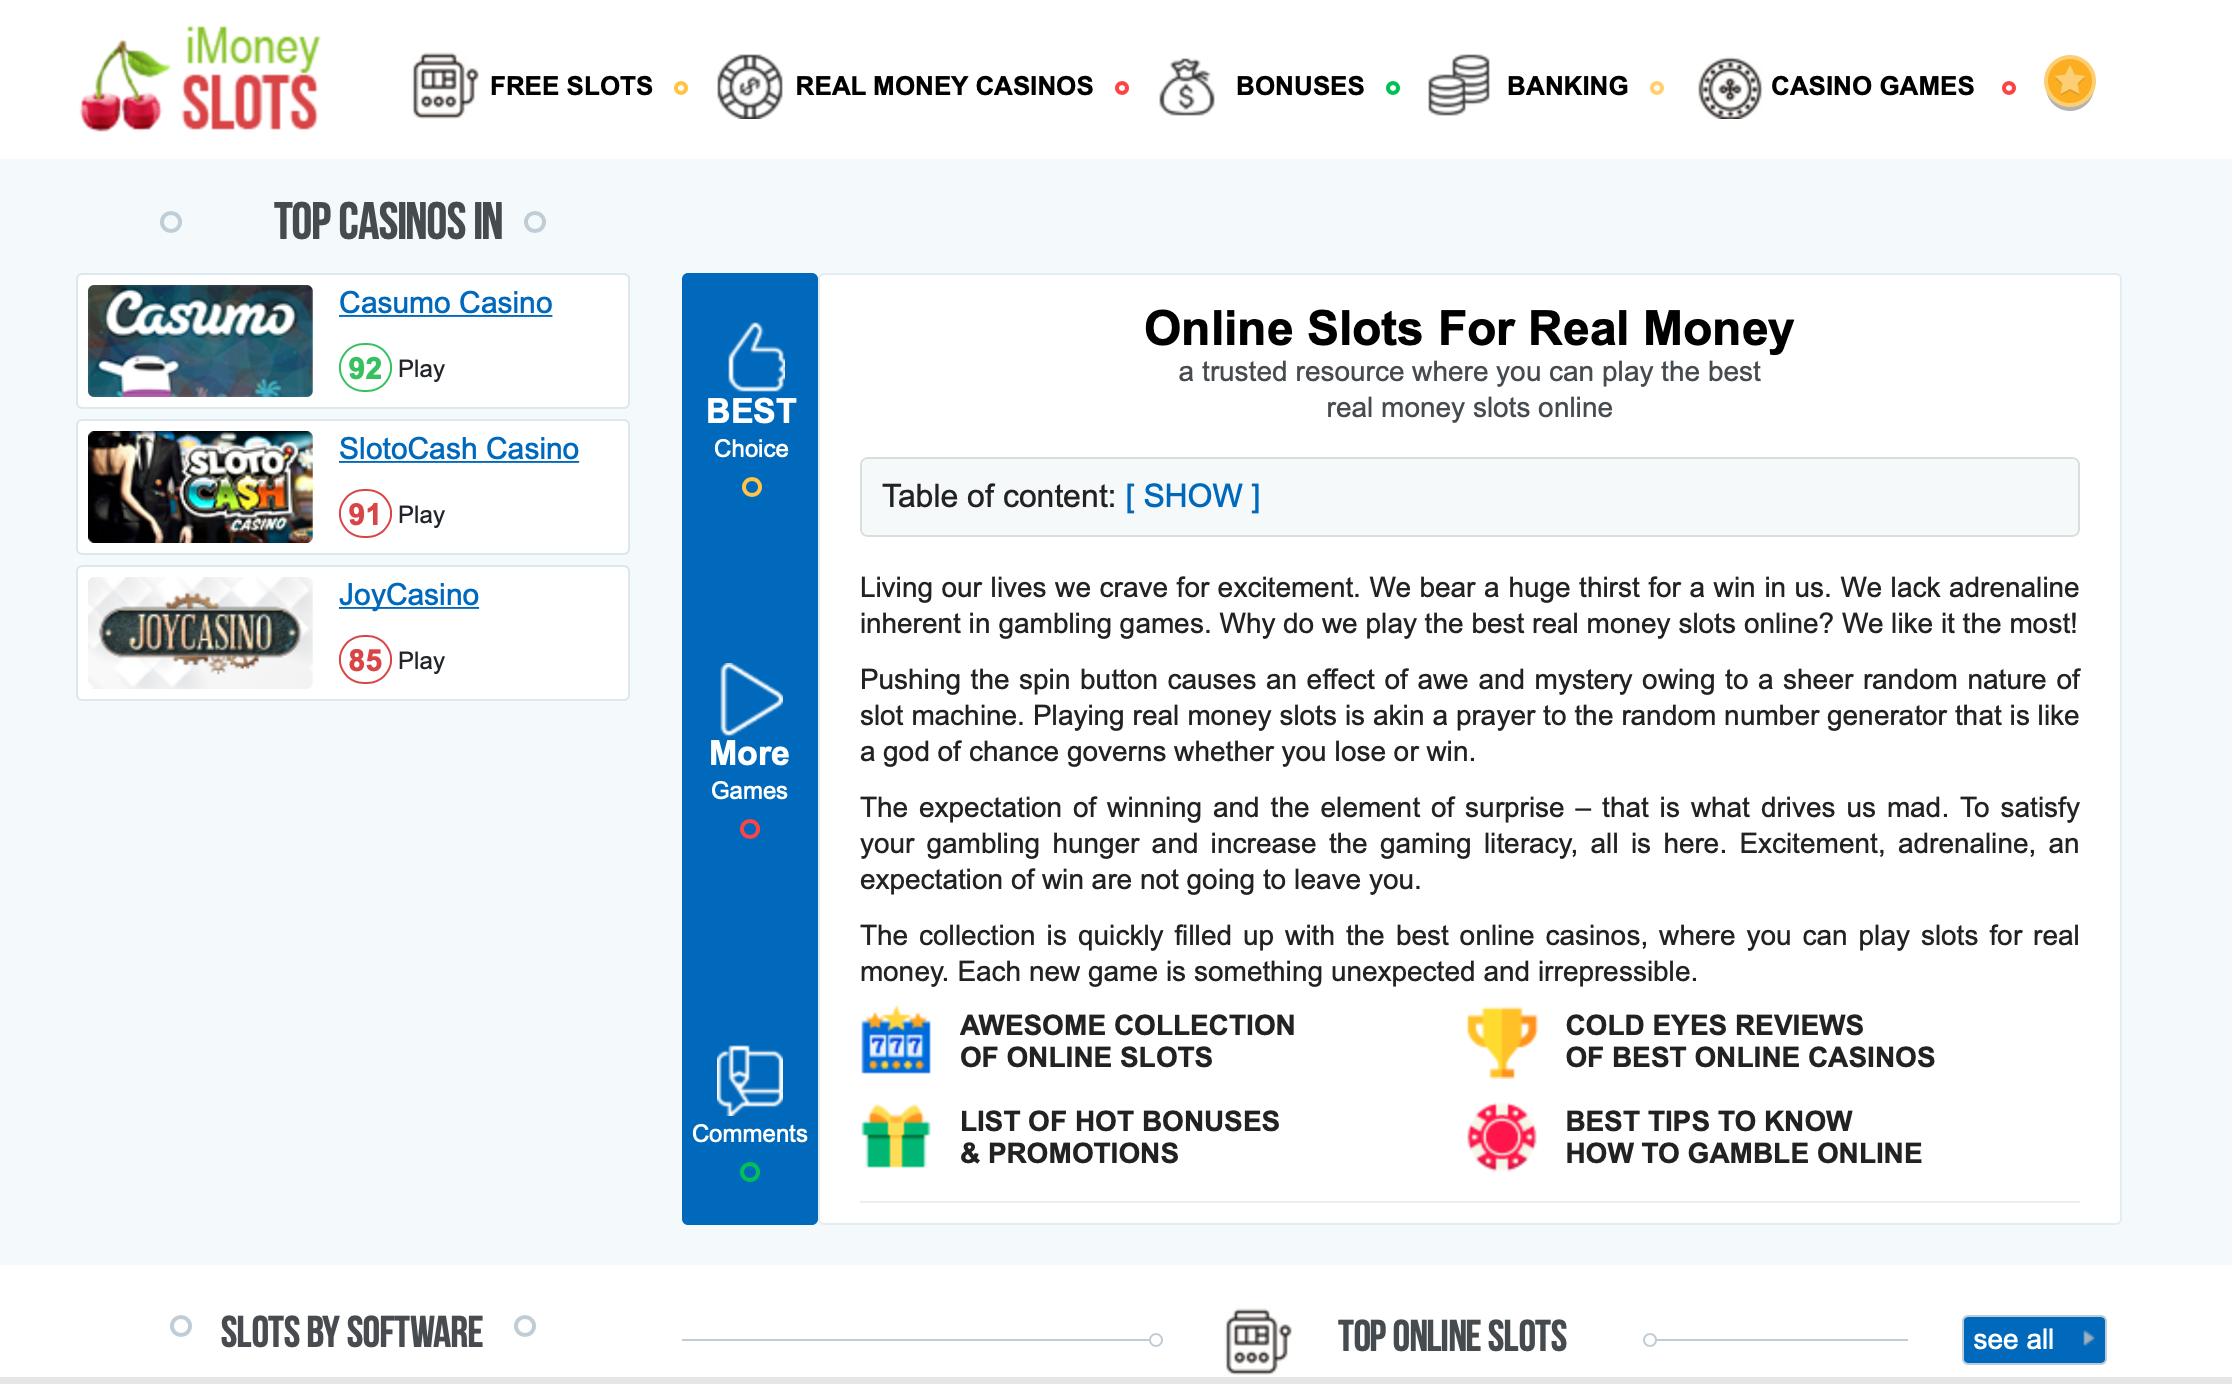This screenshot has height=1384, width=2232.
Task: Expand the Table of content with SHOW
Action: point(1191,495)
